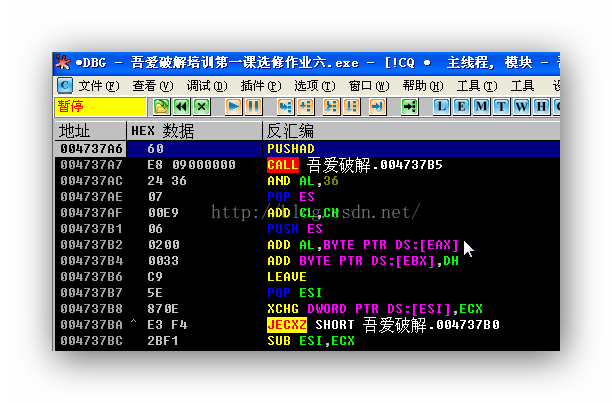Open Threads window via T icon
This screenshot has width=612, height=403.
(x=501, y=107)
